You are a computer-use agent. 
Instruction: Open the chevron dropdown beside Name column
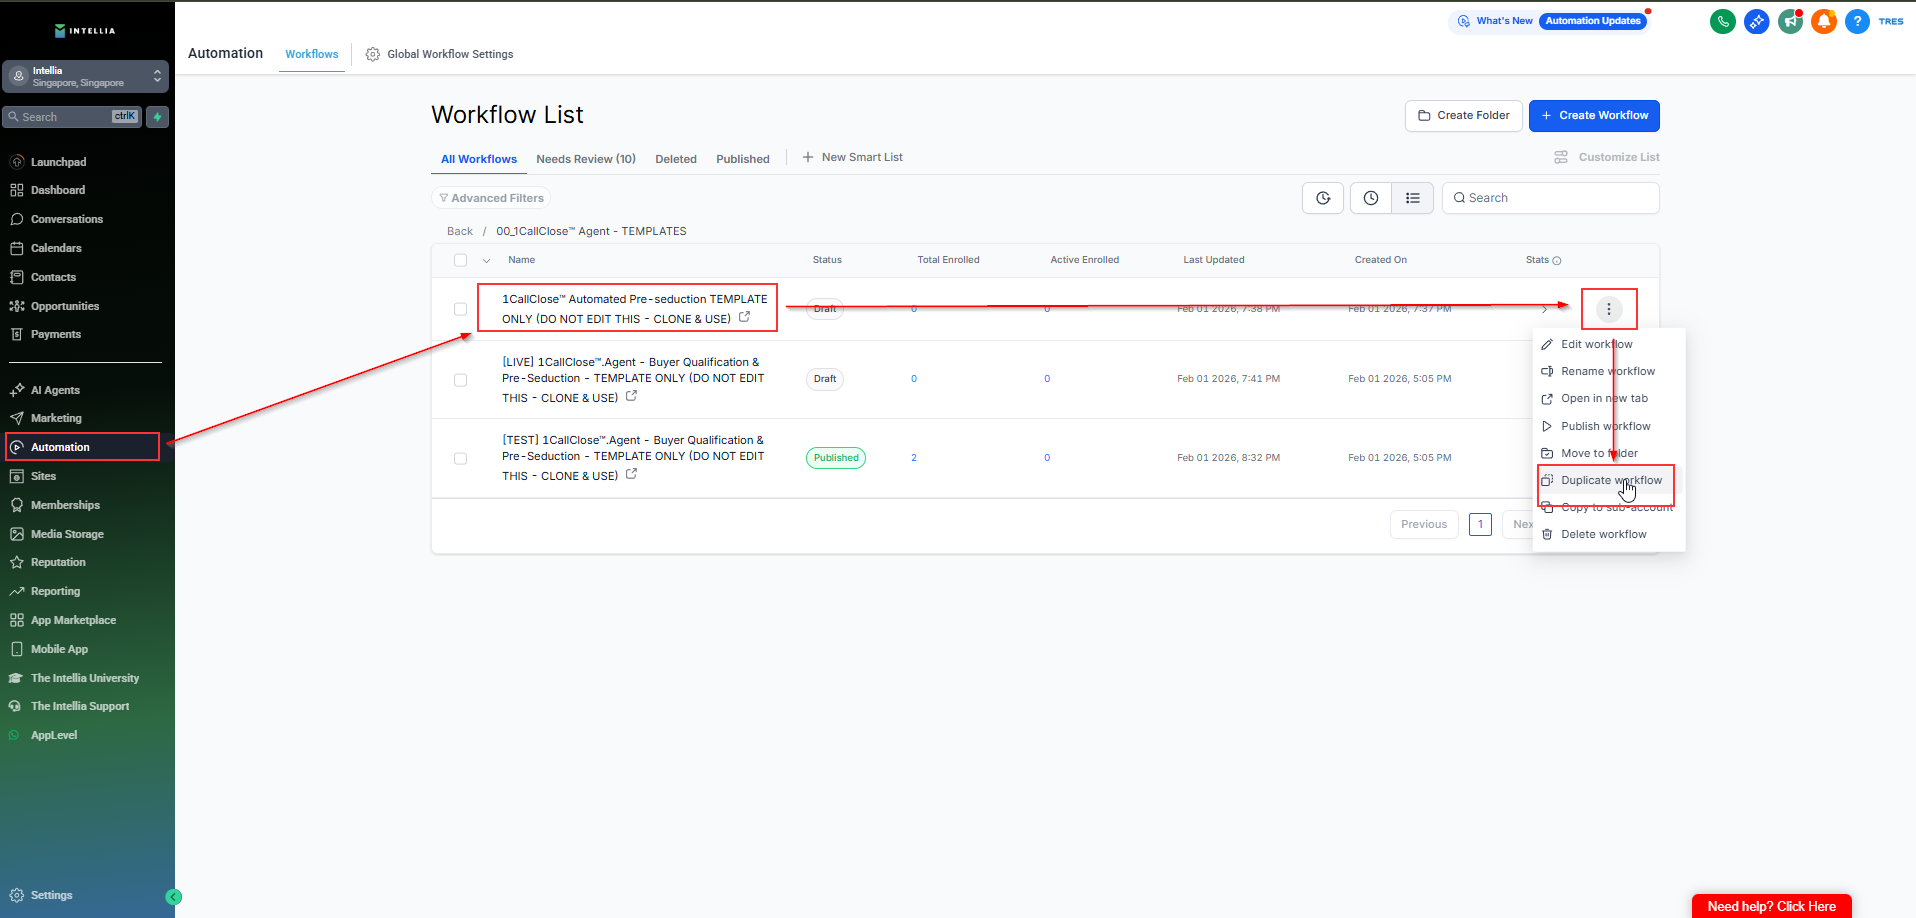[487, 260]
